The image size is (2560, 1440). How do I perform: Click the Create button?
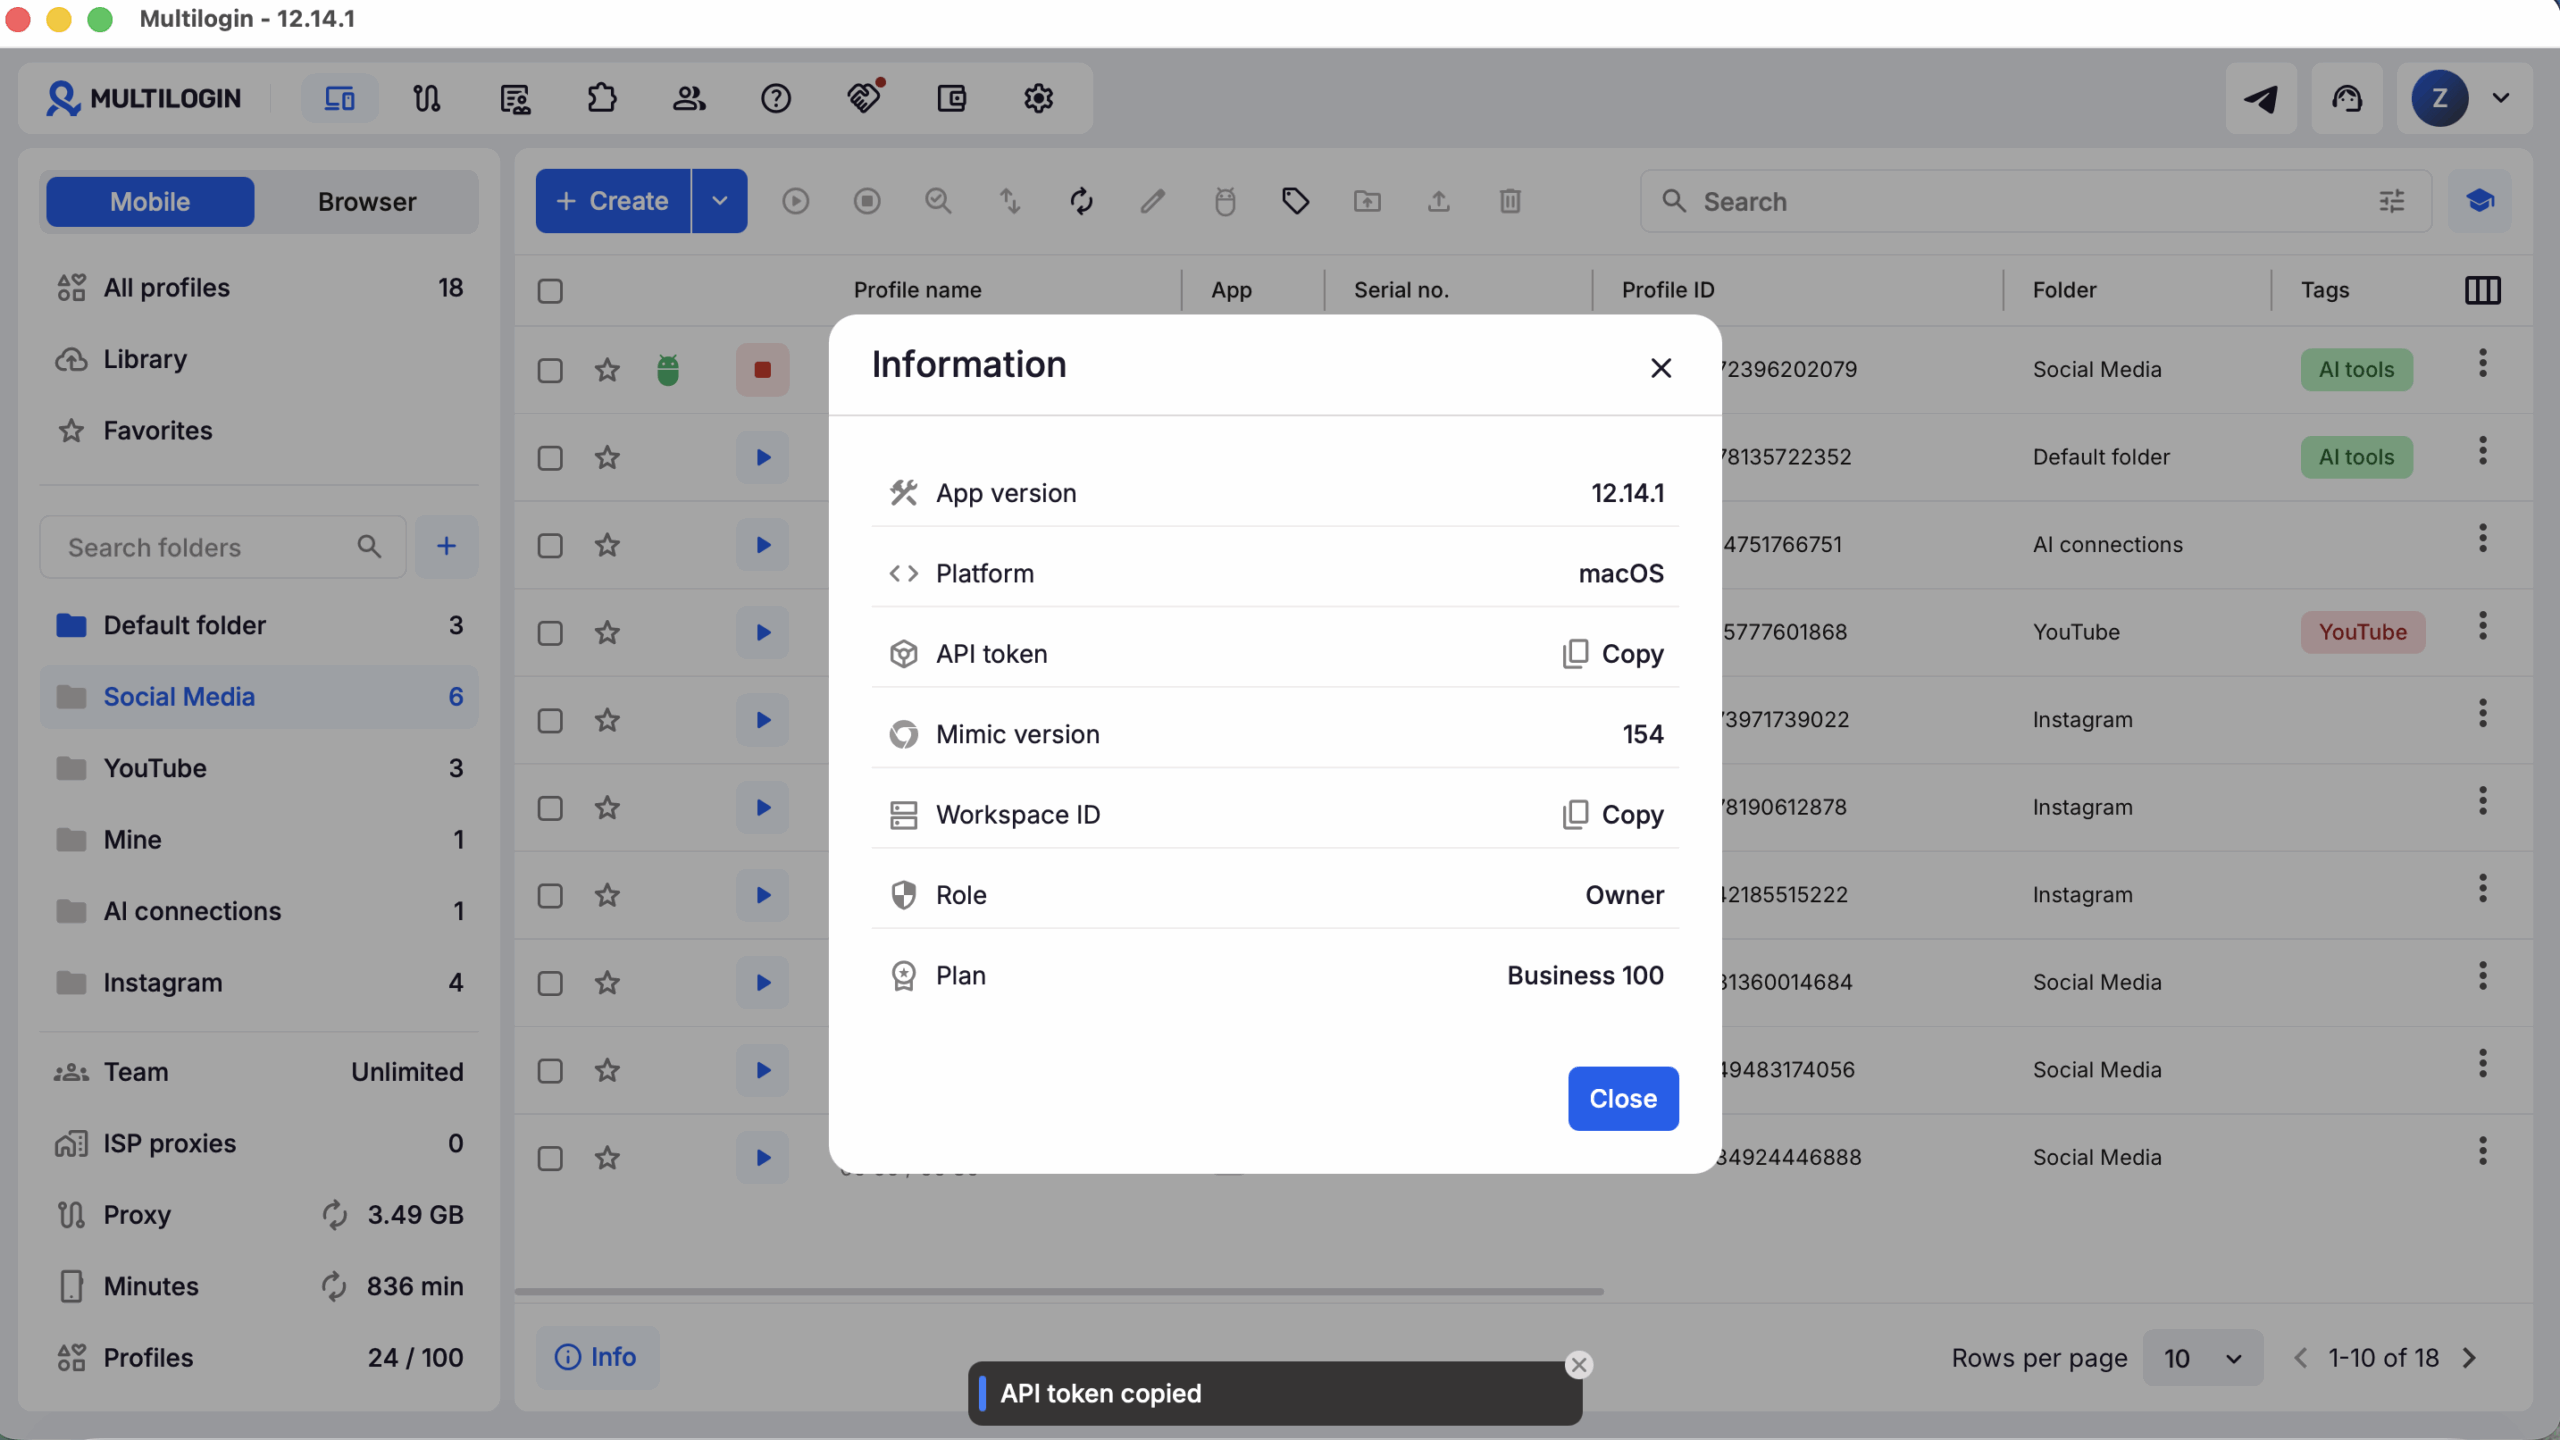(x=613, y=201)
